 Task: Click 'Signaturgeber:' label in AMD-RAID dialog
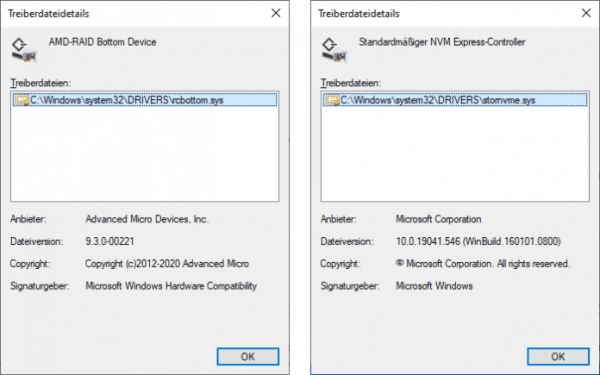(40, 286)
